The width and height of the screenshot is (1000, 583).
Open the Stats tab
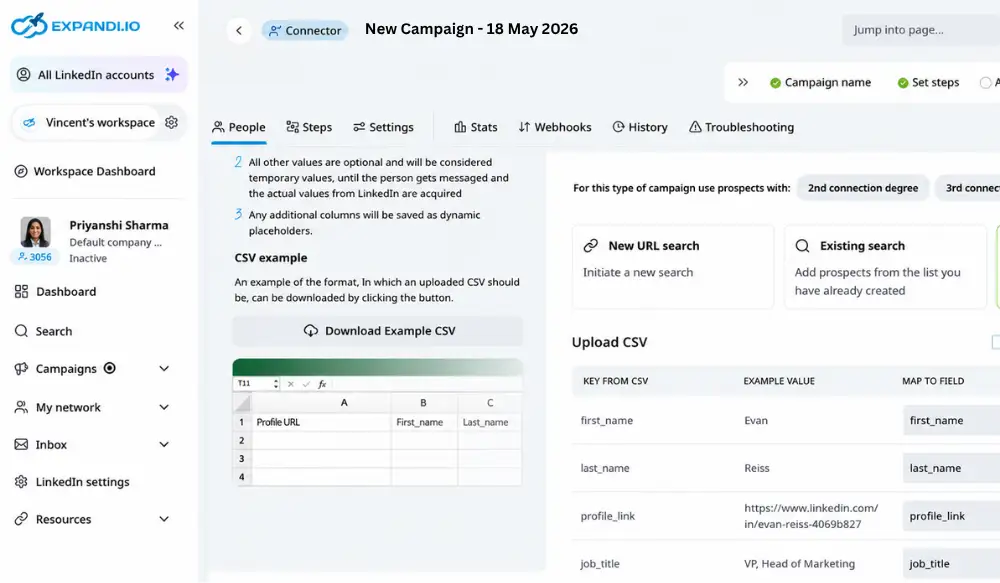476,127
